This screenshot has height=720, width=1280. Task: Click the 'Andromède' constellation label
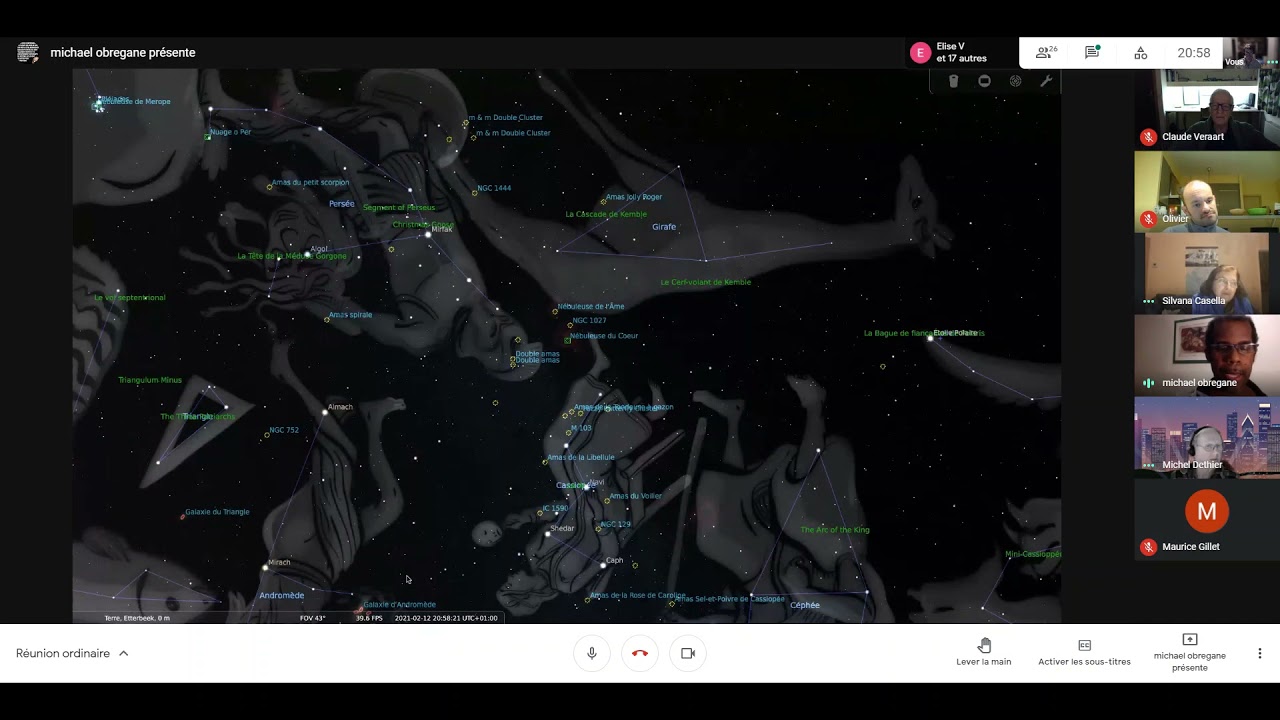pyautogui.click(x=282, y=596)
